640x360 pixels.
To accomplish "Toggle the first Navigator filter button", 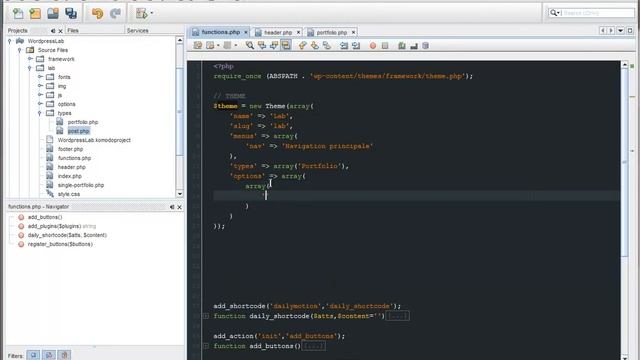I will click(x=33, y=355).
